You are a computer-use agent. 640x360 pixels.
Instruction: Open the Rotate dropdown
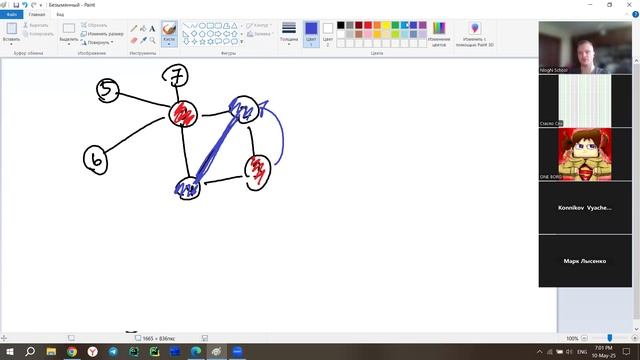(x=97, y=42)
